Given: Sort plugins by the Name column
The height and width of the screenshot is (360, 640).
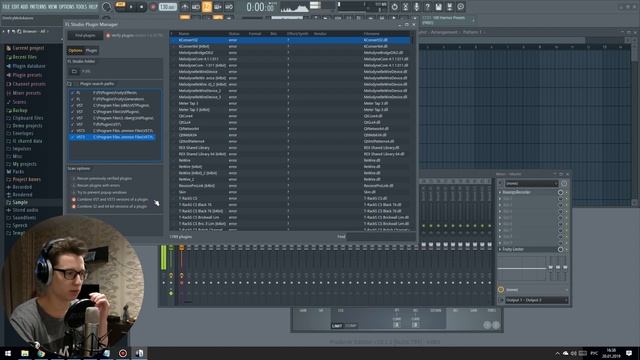Looking at the screenshot, I should click(x=184, y=33).
